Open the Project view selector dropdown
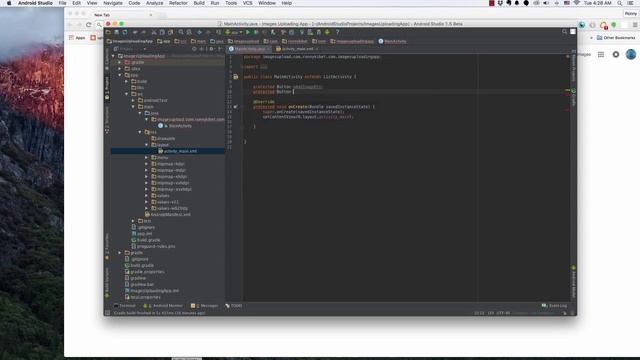 [x=130, y=49]
